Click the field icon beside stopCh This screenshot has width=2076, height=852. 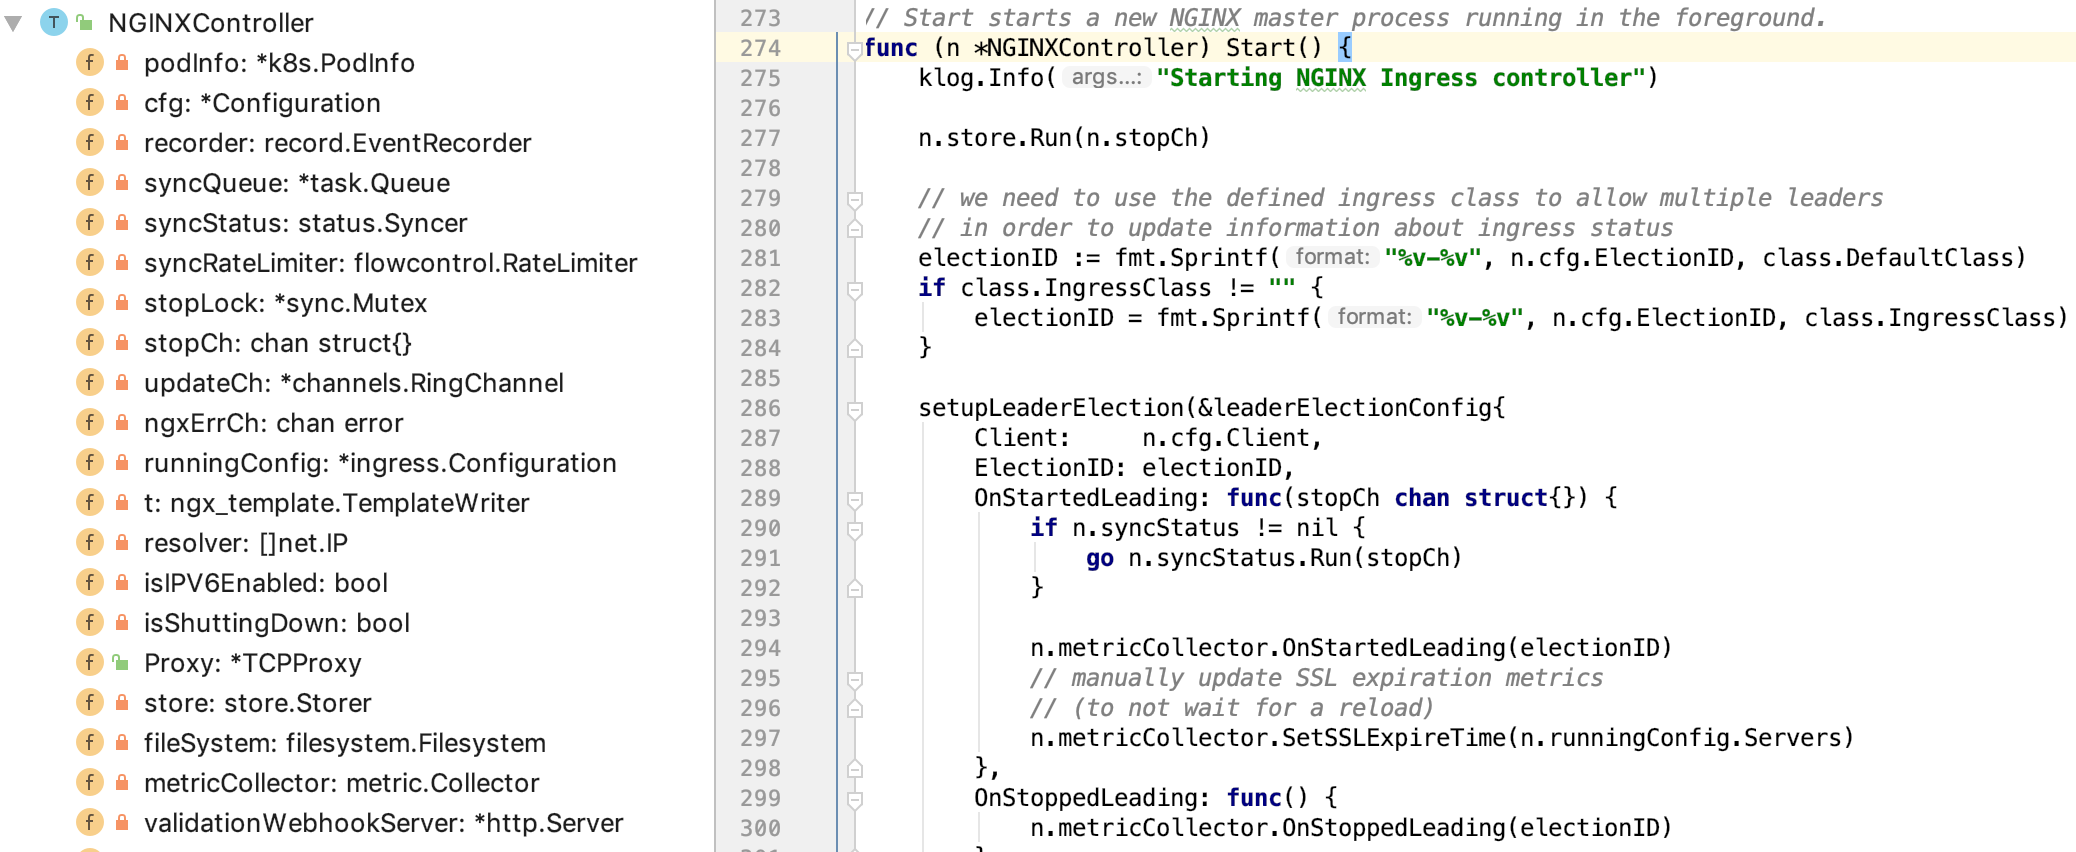90,343
